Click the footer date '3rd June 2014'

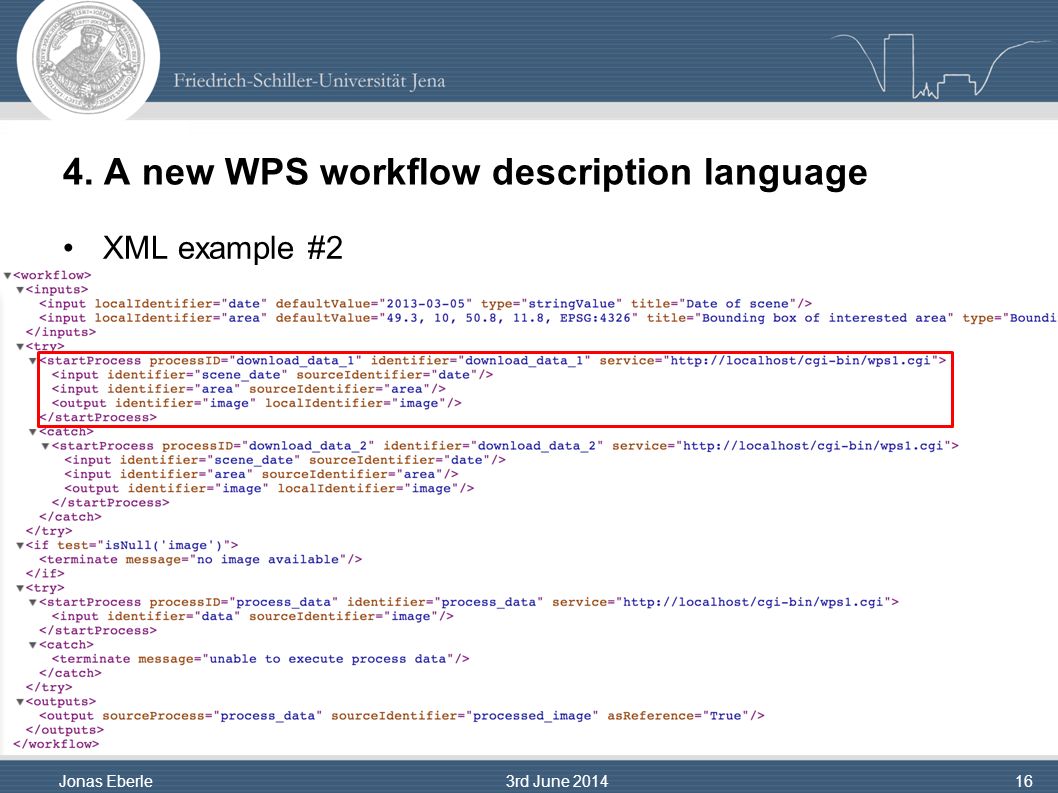pos(557,781)
